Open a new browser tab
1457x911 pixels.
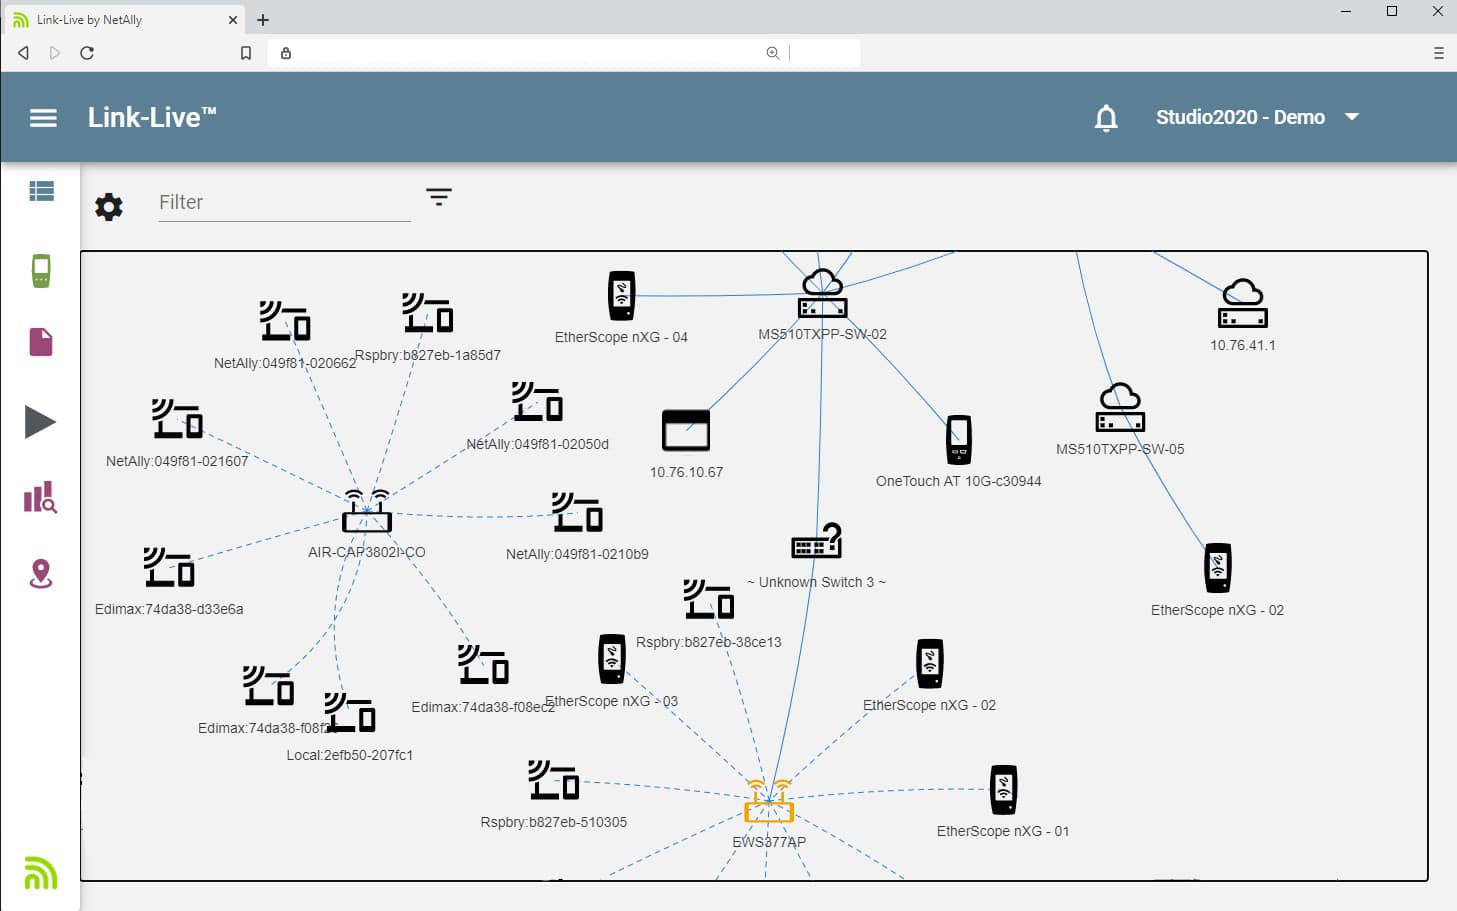(263, 20)
